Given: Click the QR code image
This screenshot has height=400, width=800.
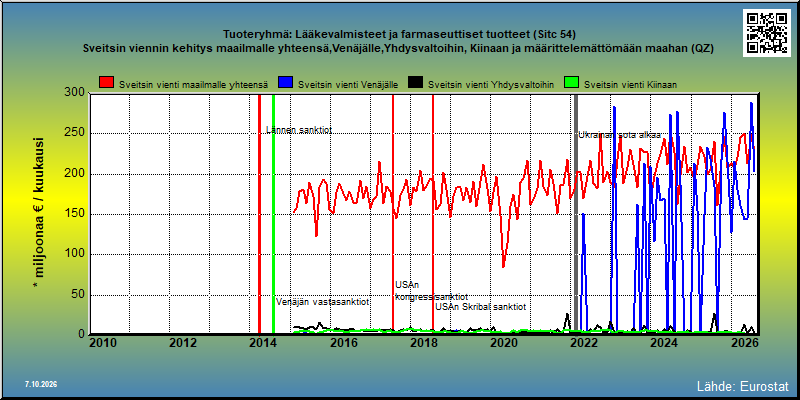Looking at the screenshot, I should (767, 33).
